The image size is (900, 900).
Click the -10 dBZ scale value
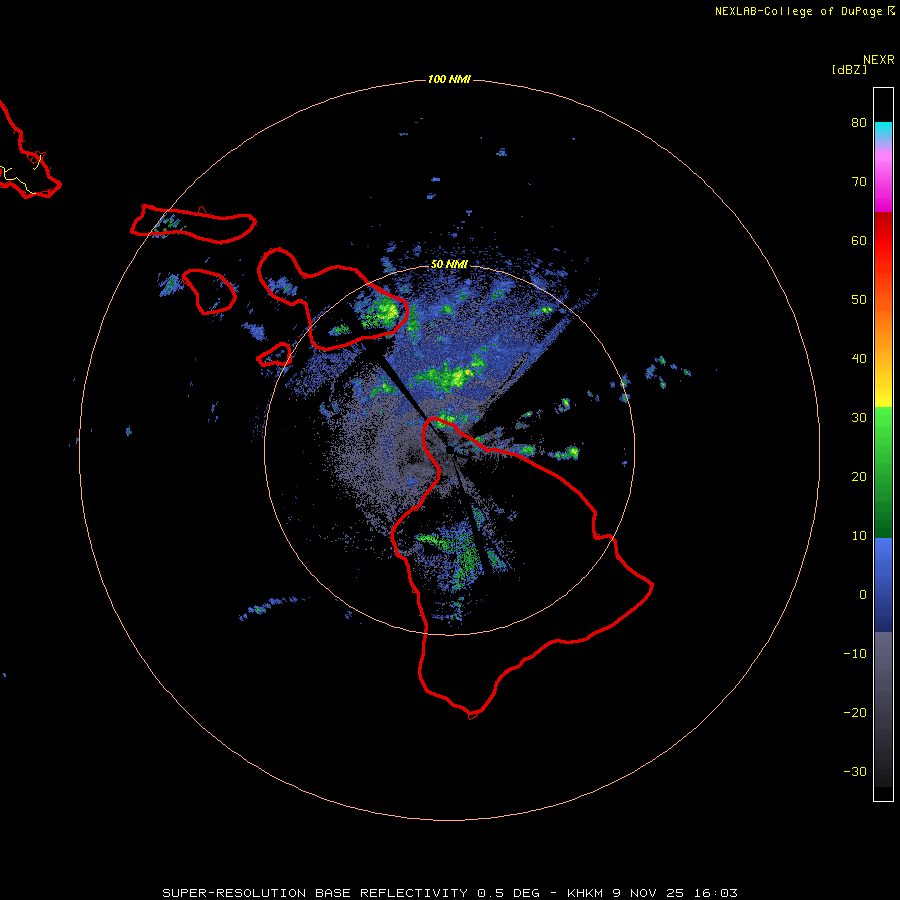(855, 653)
